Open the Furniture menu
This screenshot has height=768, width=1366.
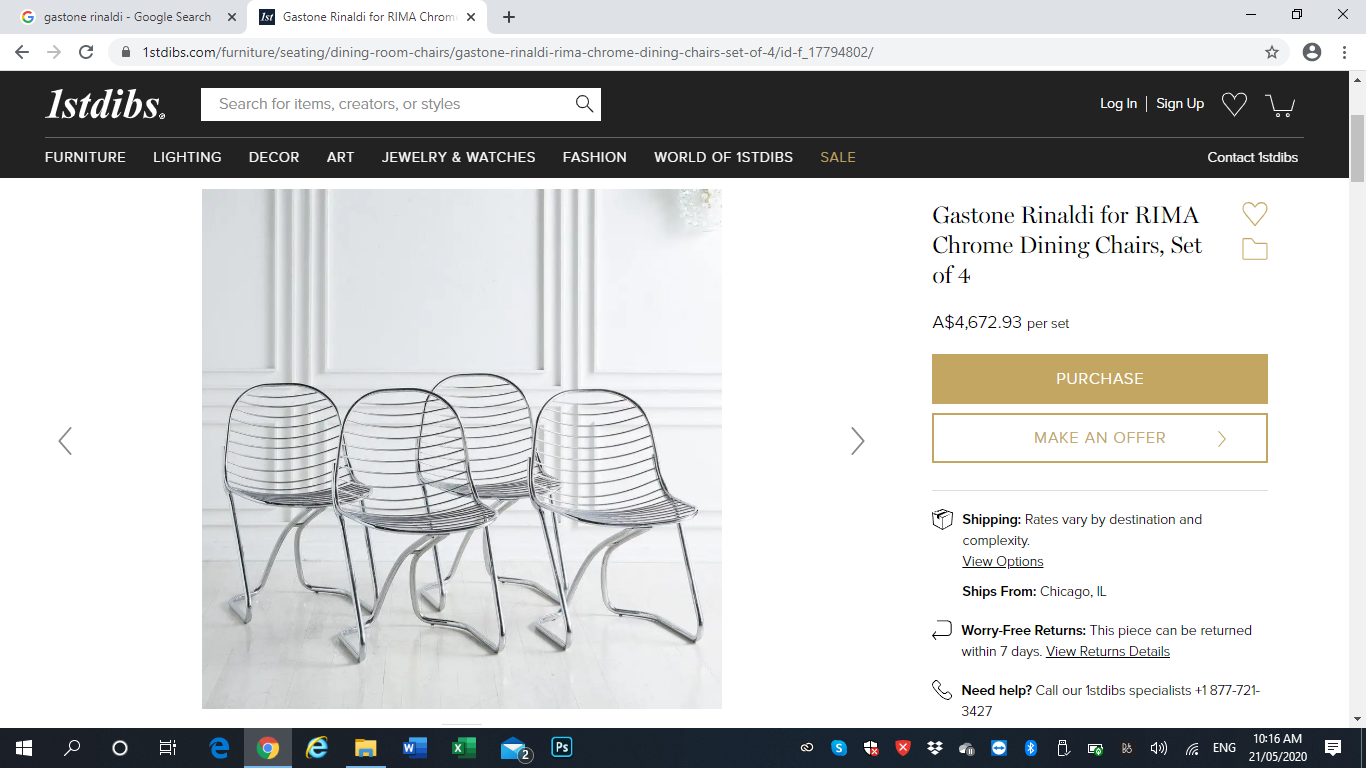[x=85, y=157]
